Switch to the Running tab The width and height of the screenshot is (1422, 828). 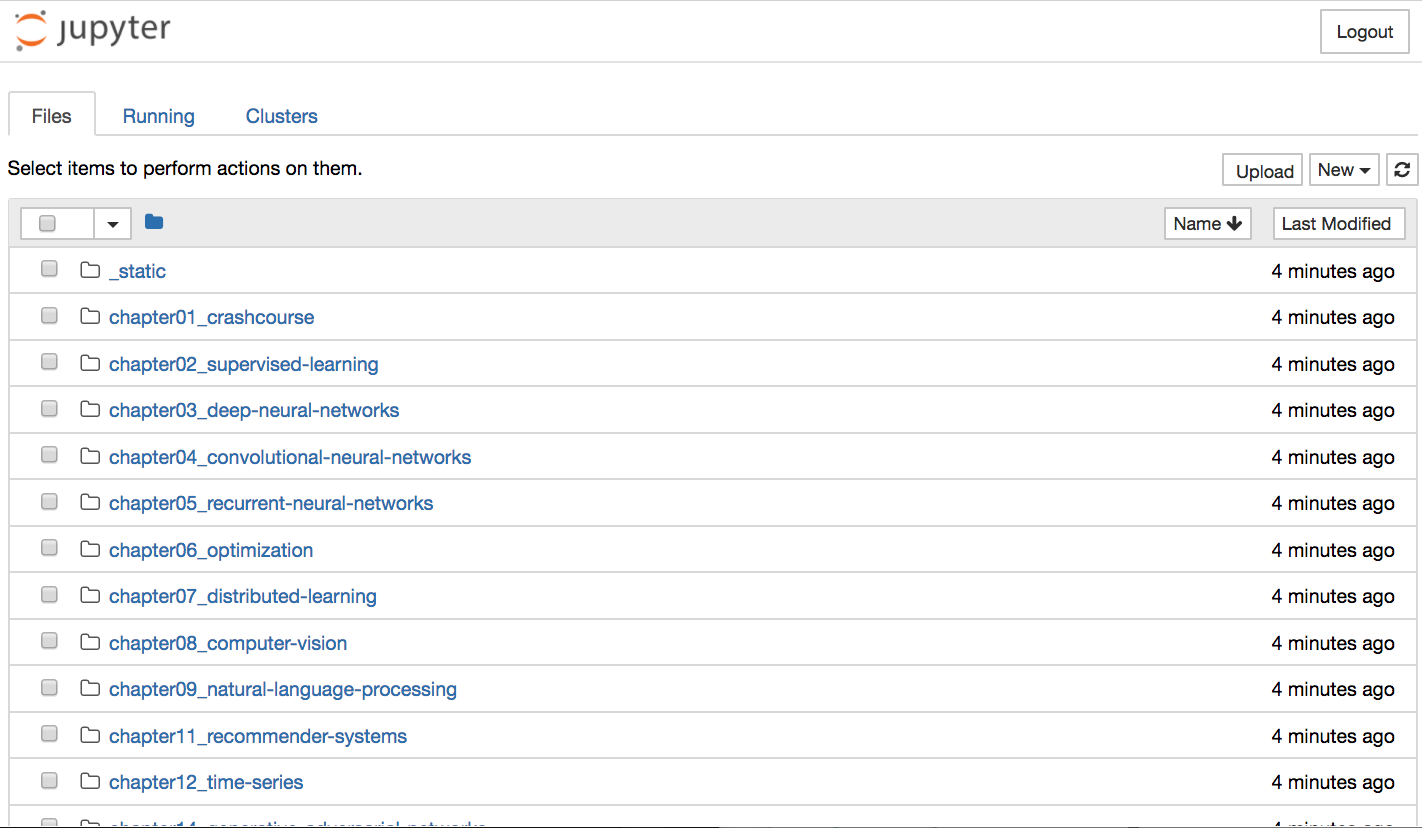[158, 116]
